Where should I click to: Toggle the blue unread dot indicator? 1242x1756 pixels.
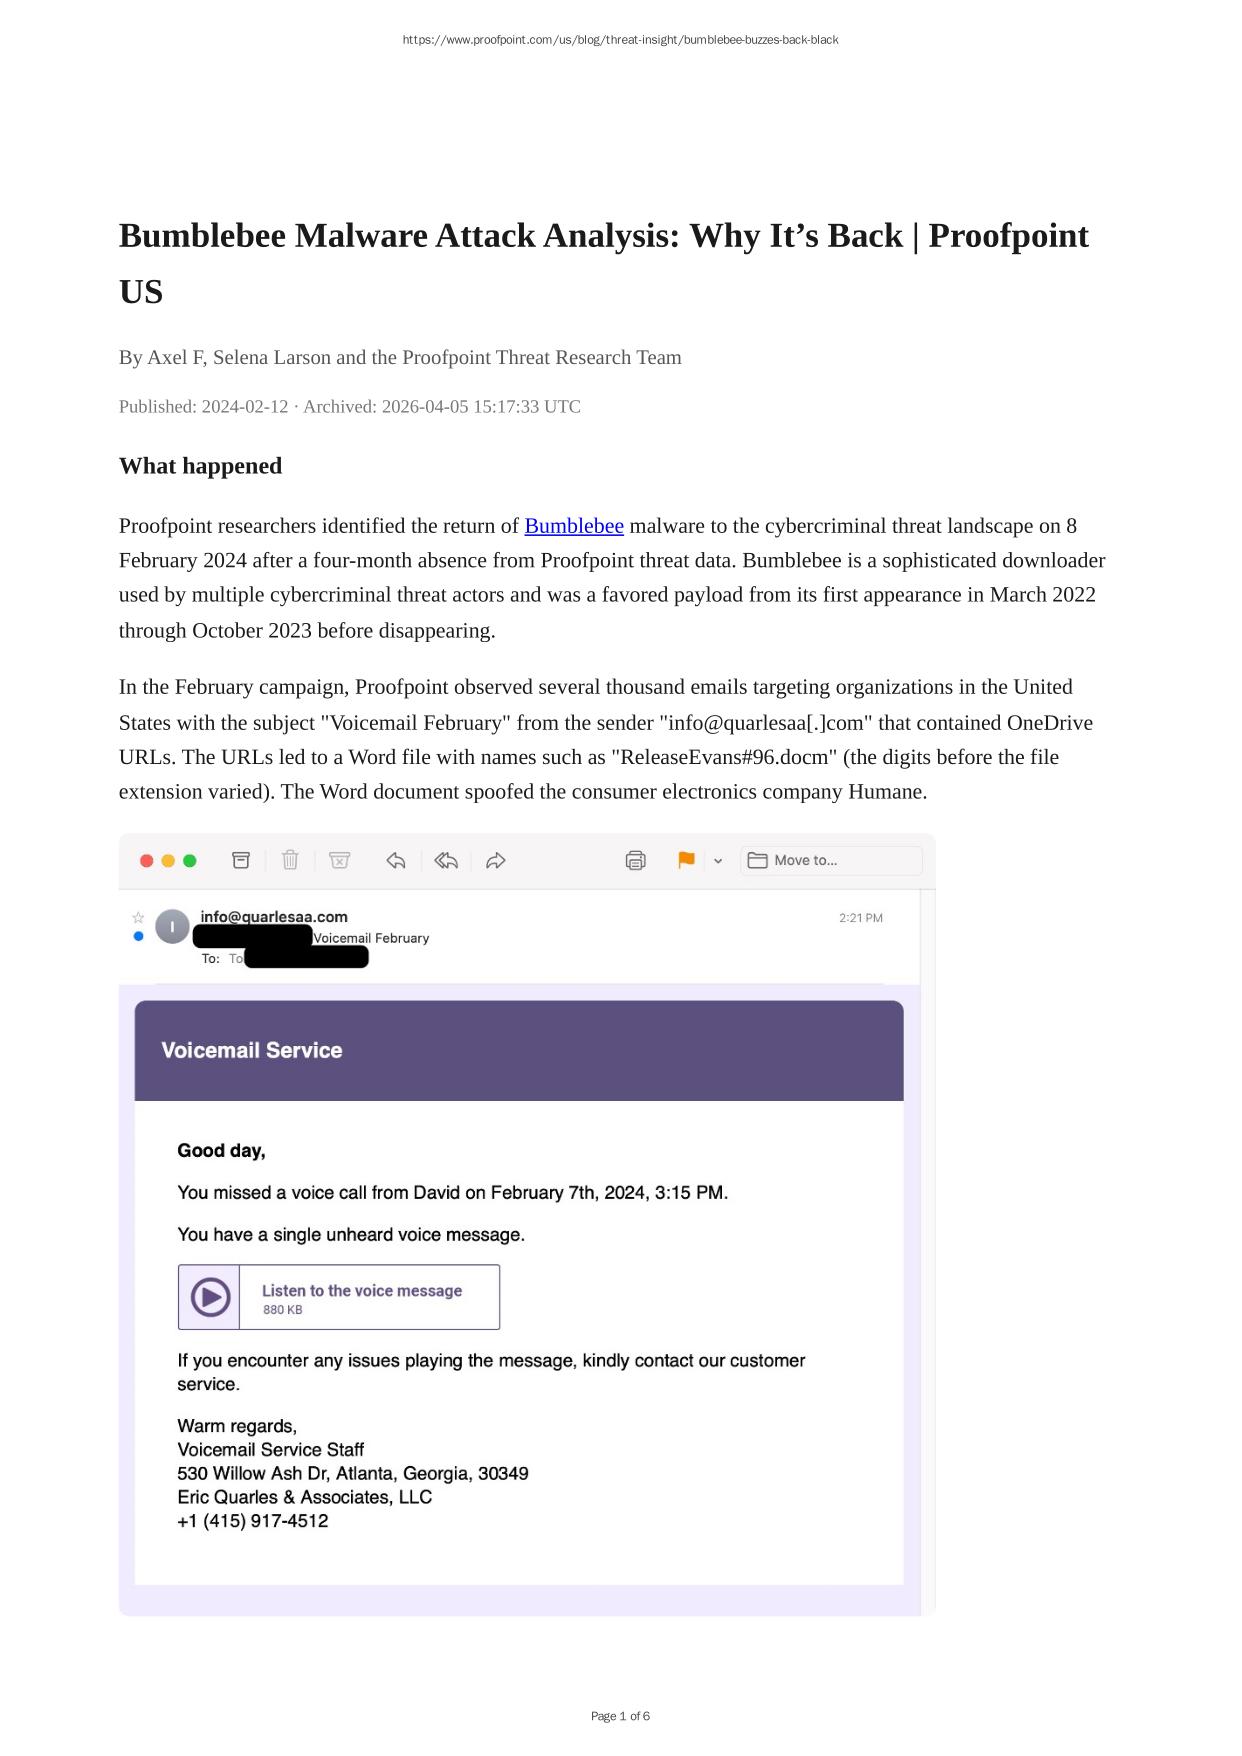click(138, 936)
